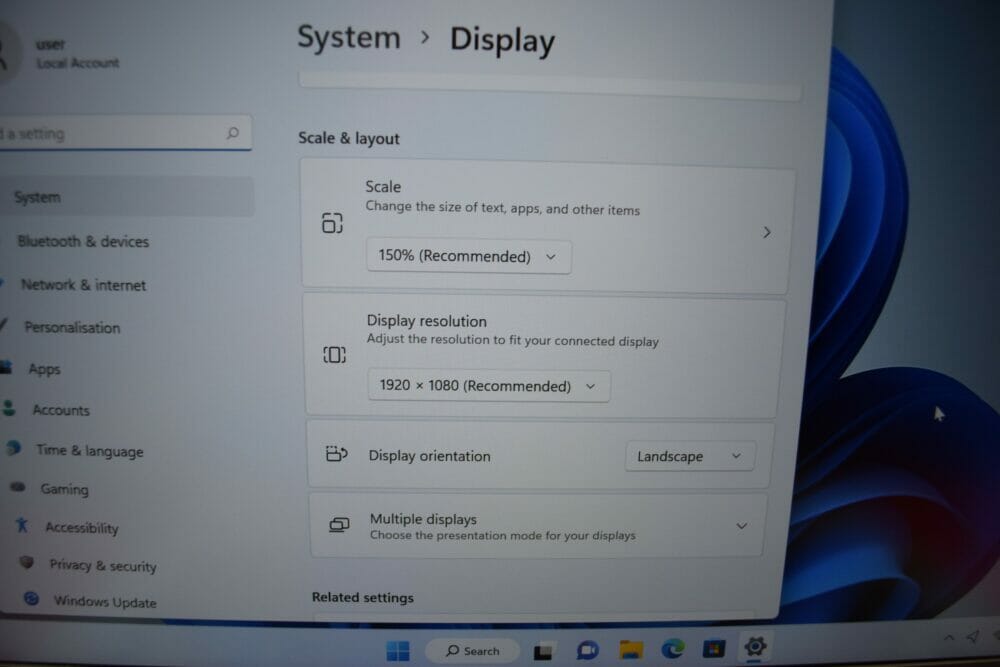This screenshot has height=667, width=1000.
Task: Click the taskbar Search box
Action: [x=473, y=650]
